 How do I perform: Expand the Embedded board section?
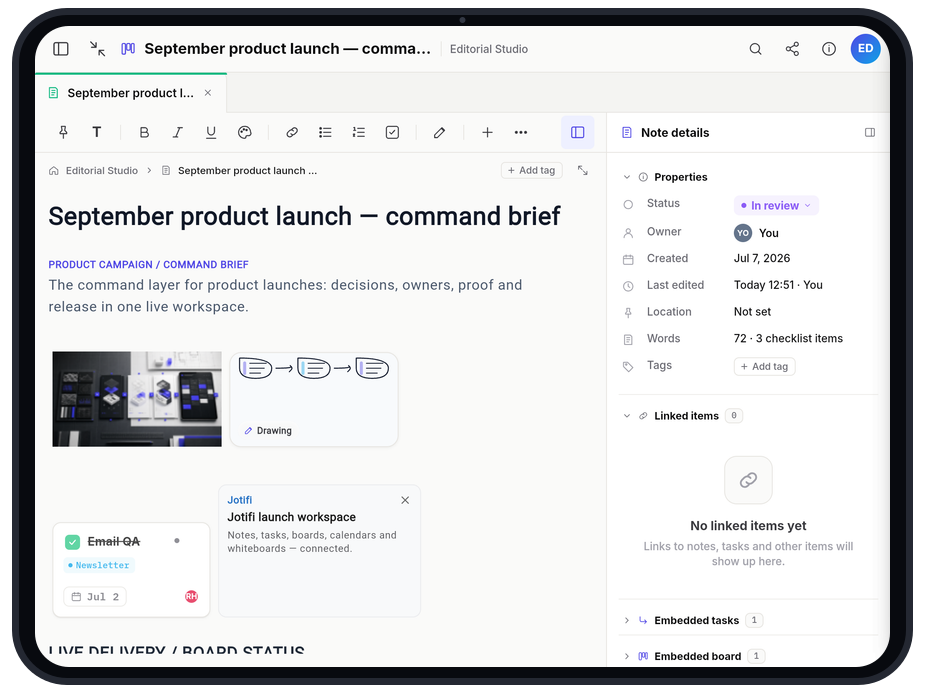626,656
